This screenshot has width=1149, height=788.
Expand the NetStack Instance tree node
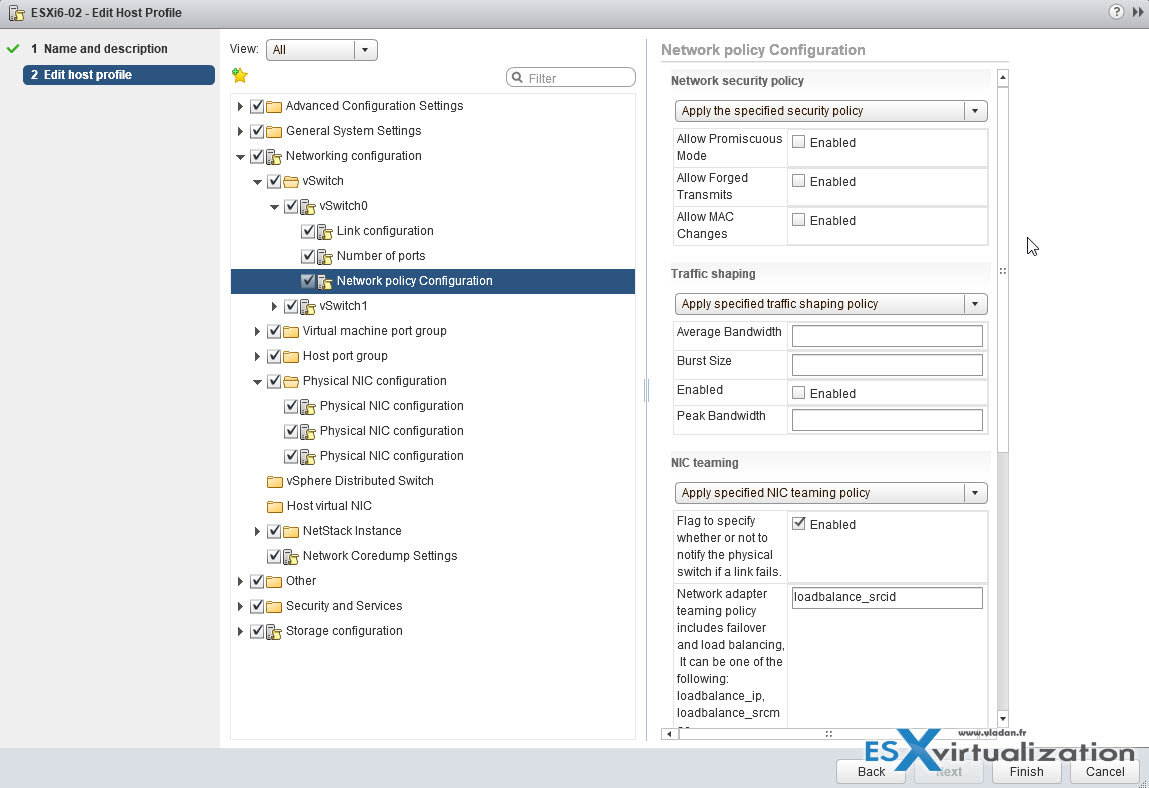pyautogui.click(x=257, y=531)
